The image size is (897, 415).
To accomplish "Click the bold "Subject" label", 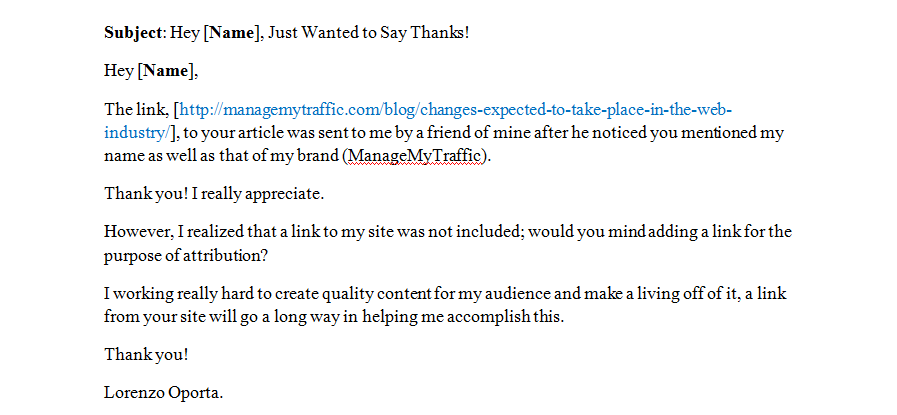I will tap(134, 33).
